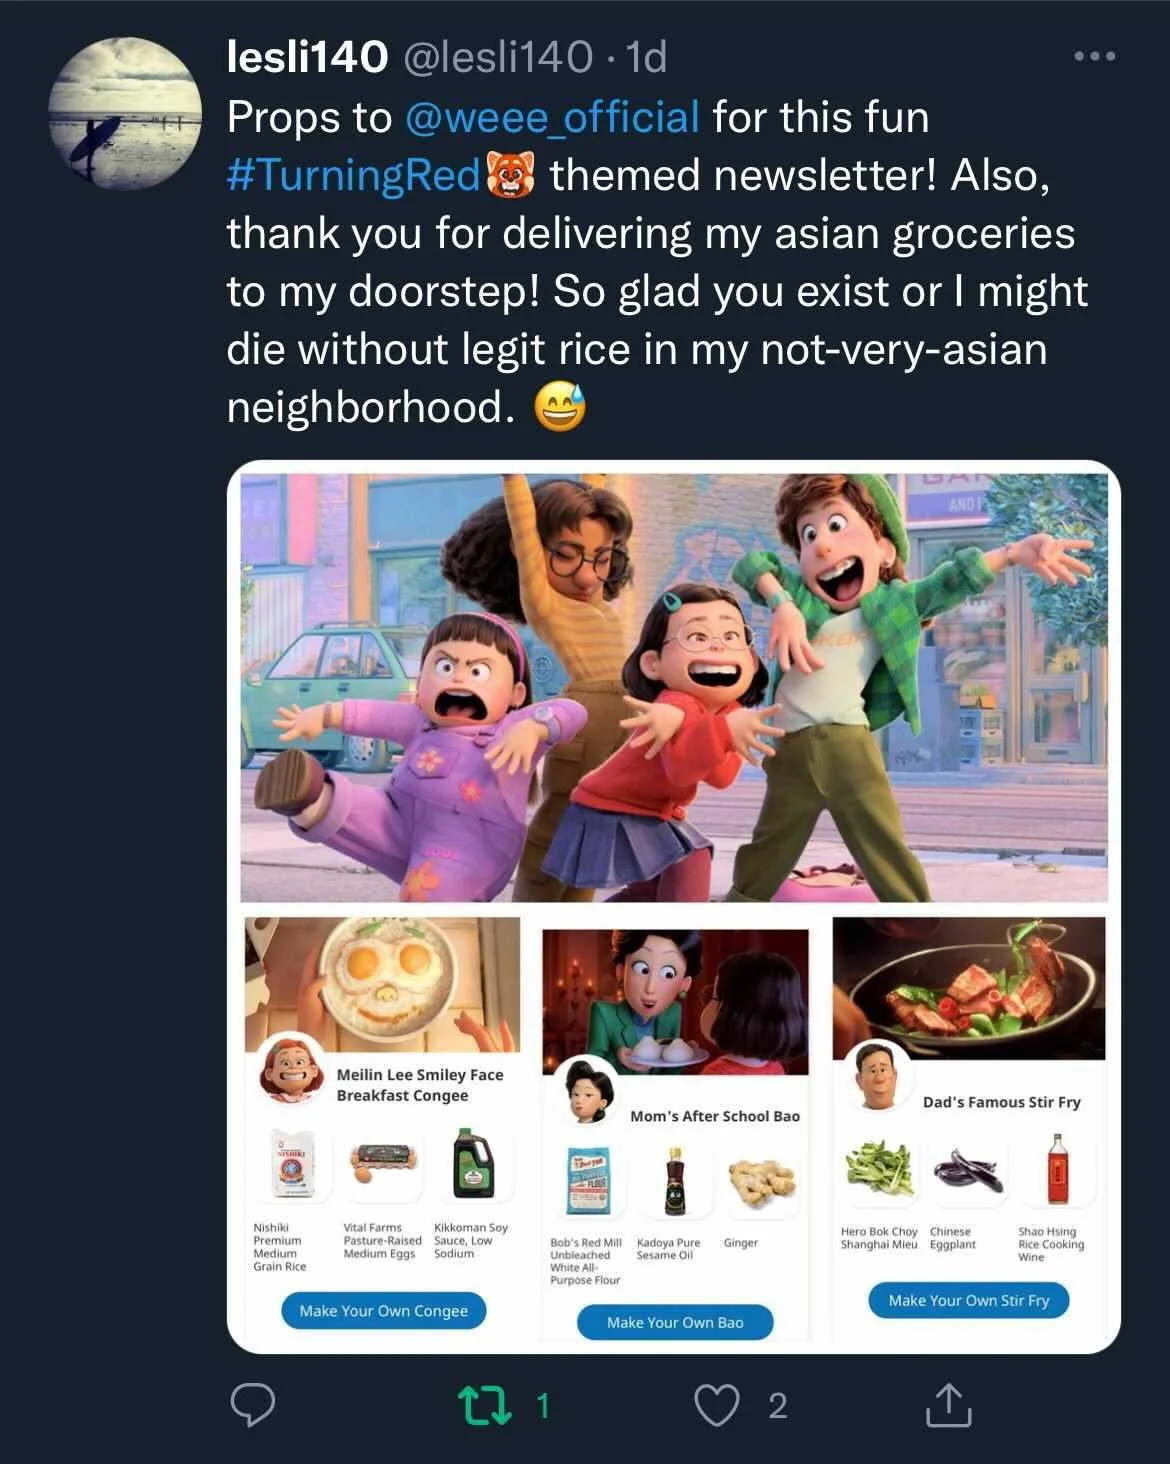Open the lesli140 display name
1170x1464 pixels.
pyautogui.click(x=307, y=57)
